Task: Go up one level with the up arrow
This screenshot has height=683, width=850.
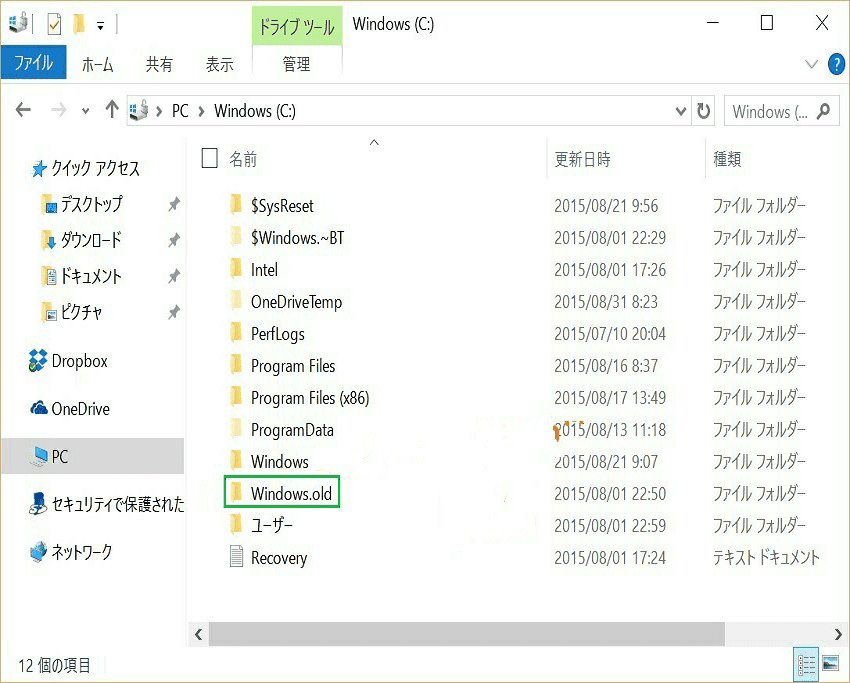Action: click(112, 110)
